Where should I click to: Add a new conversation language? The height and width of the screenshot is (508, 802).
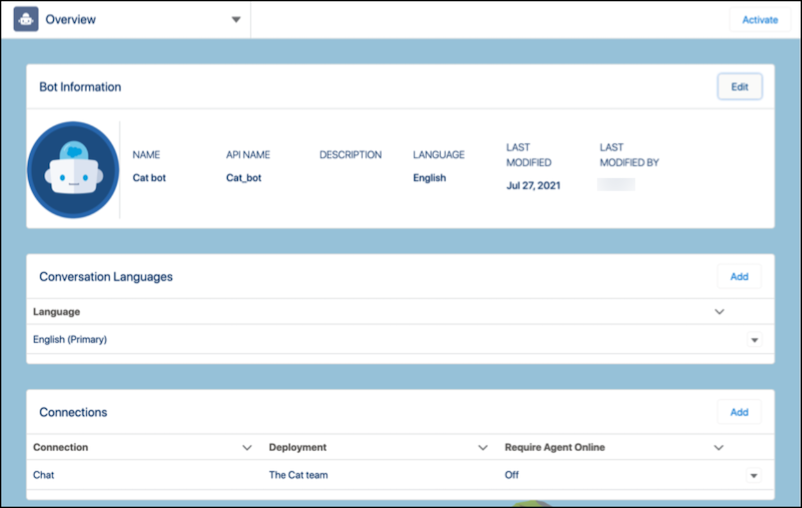[739, 277]
